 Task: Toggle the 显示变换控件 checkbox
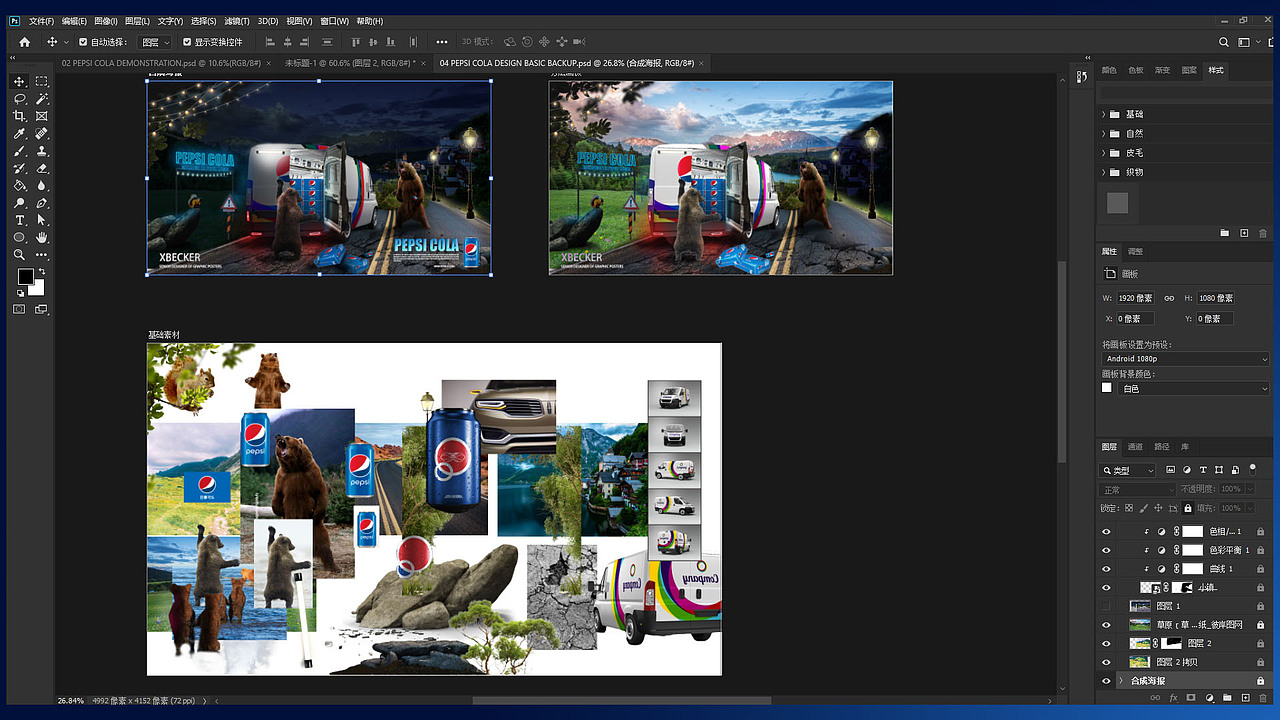[x=187, y=42]
